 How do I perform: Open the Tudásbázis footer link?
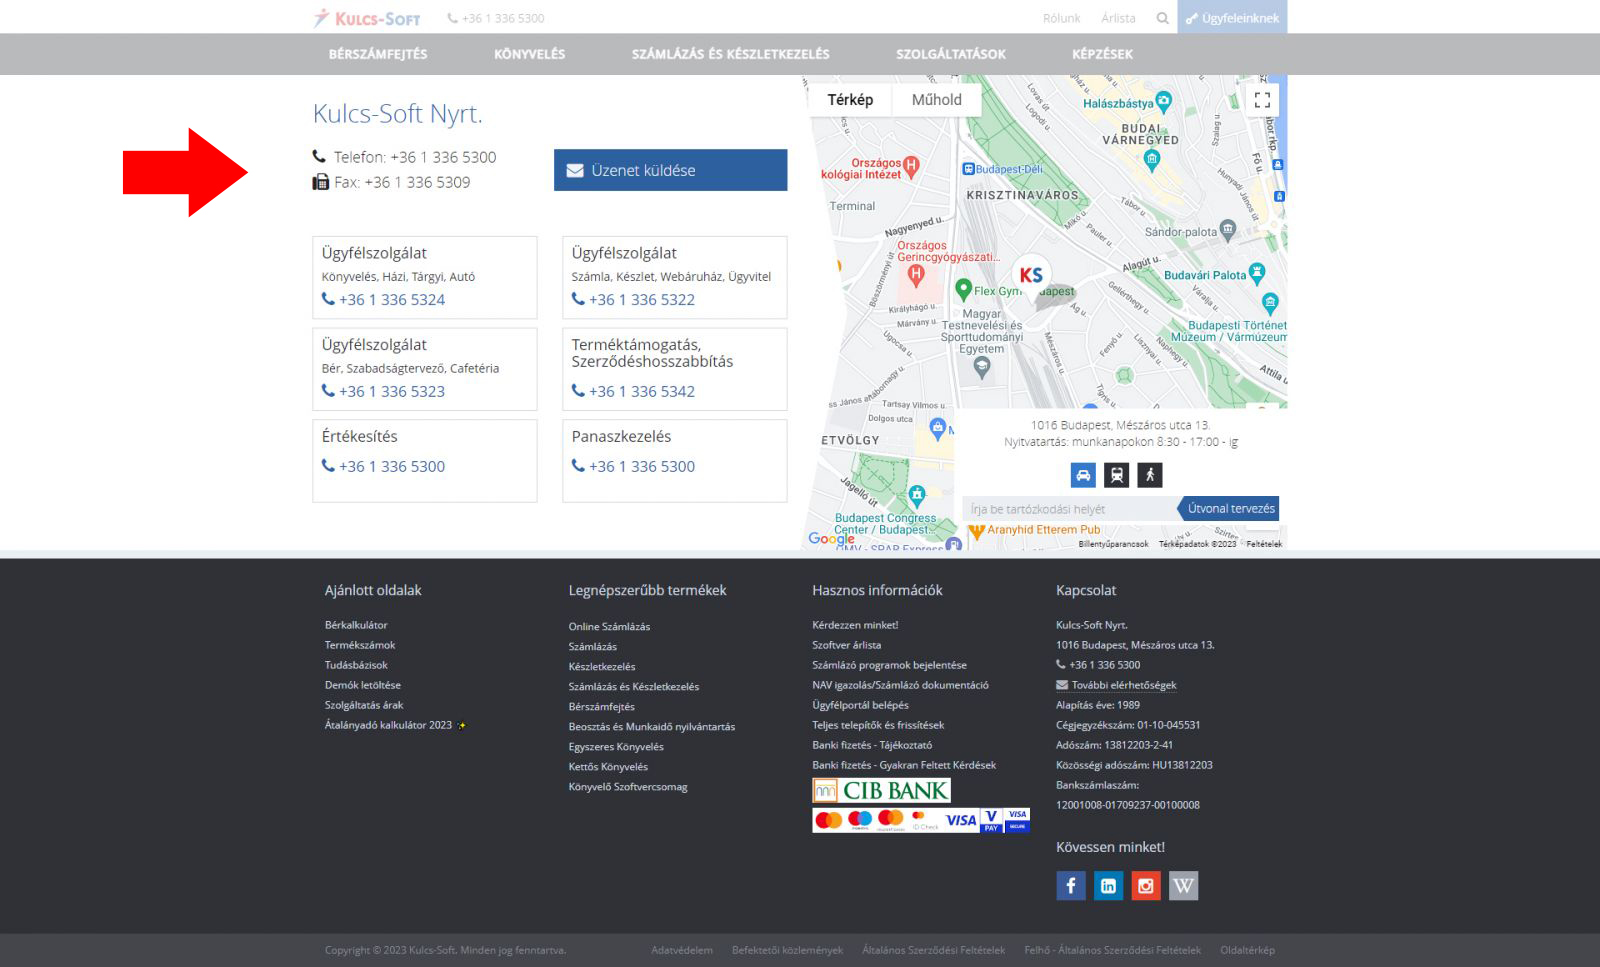(x=356, y=665)
